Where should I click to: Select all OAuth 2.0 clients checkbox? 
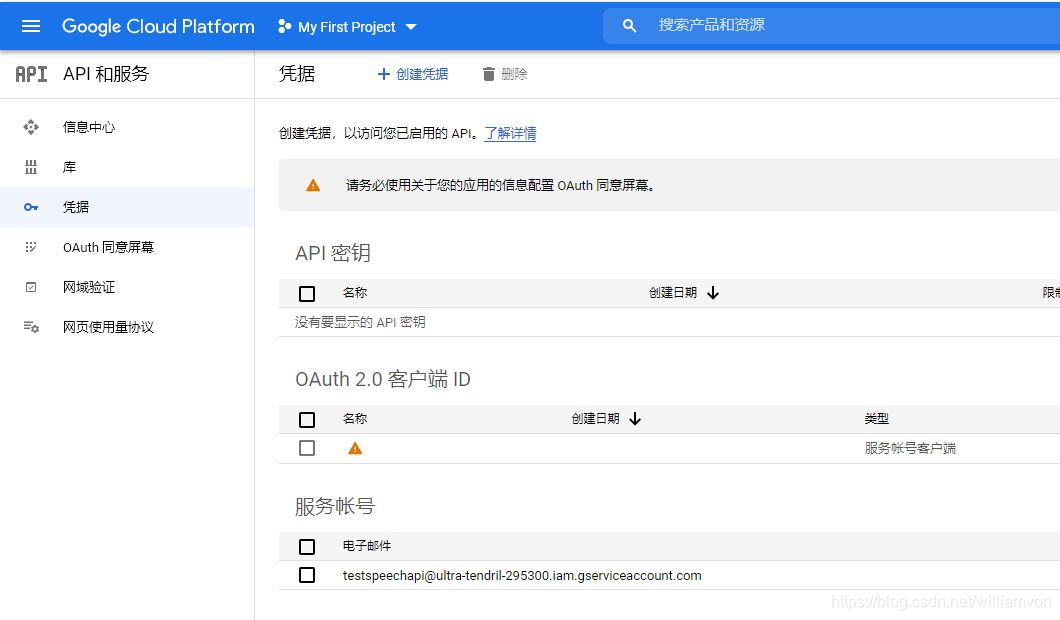(x=307, y=420)
